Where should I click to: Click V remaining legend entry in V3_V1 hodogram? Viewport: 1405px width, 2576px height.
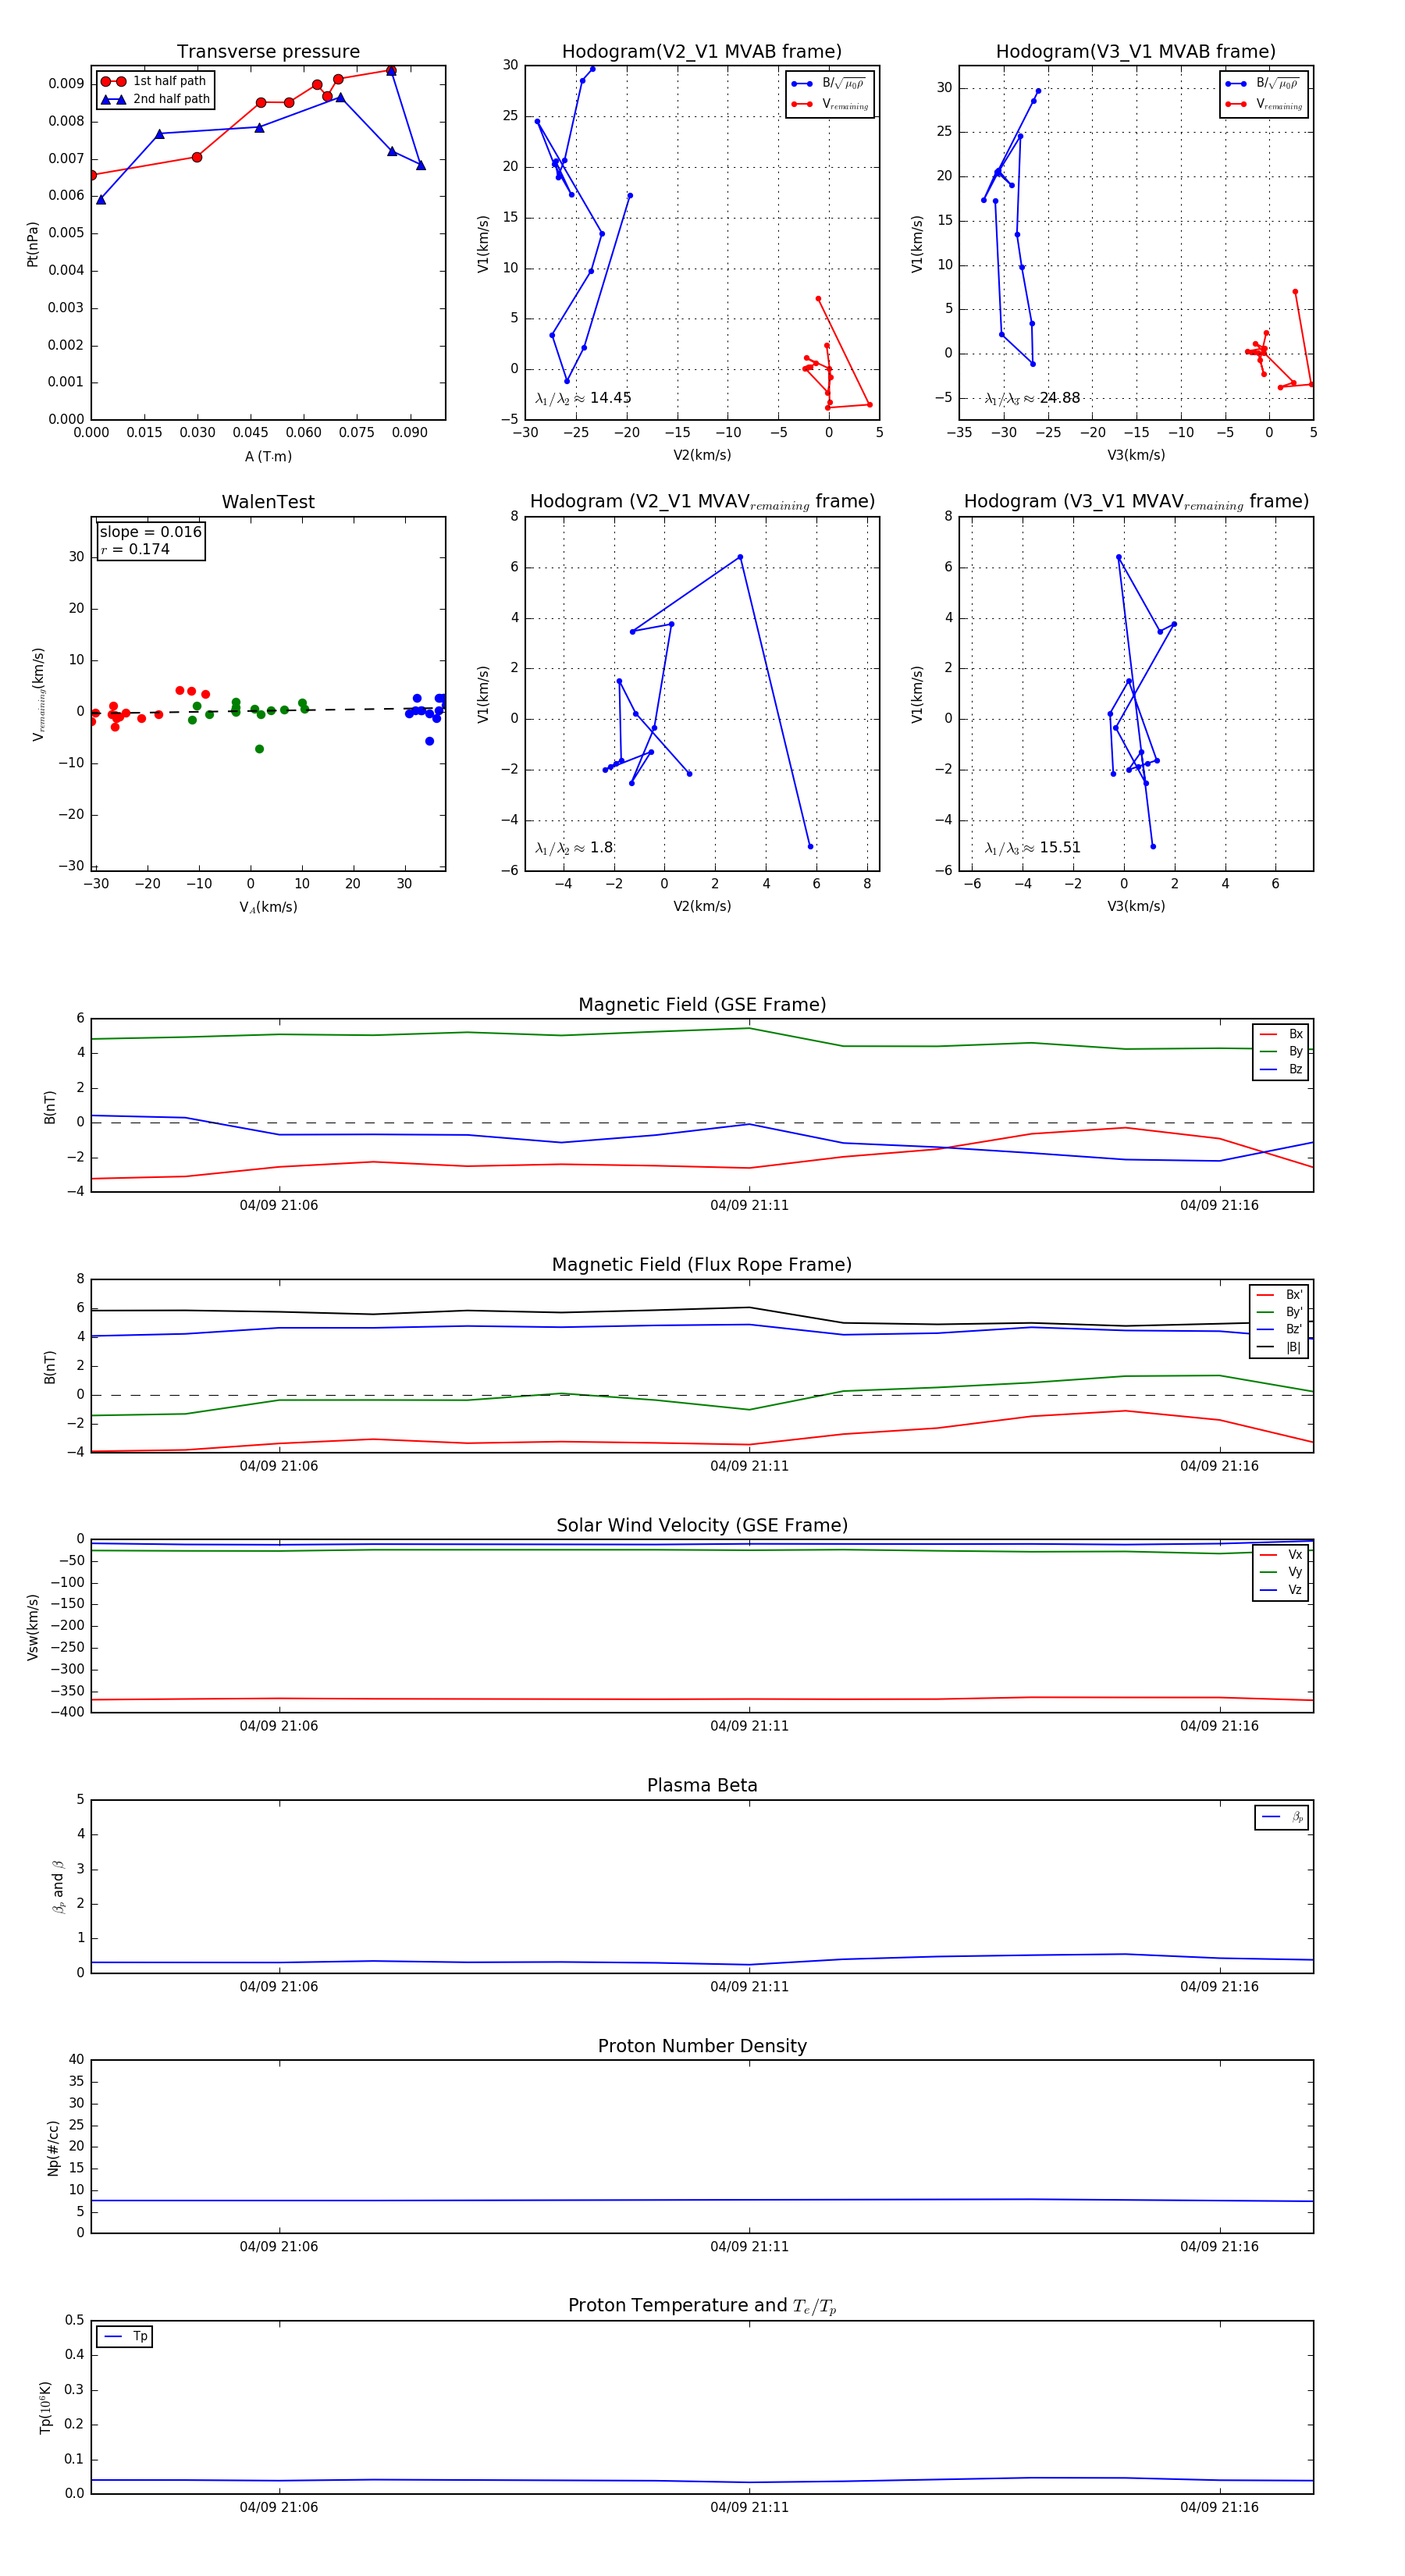pos(1263,104)
